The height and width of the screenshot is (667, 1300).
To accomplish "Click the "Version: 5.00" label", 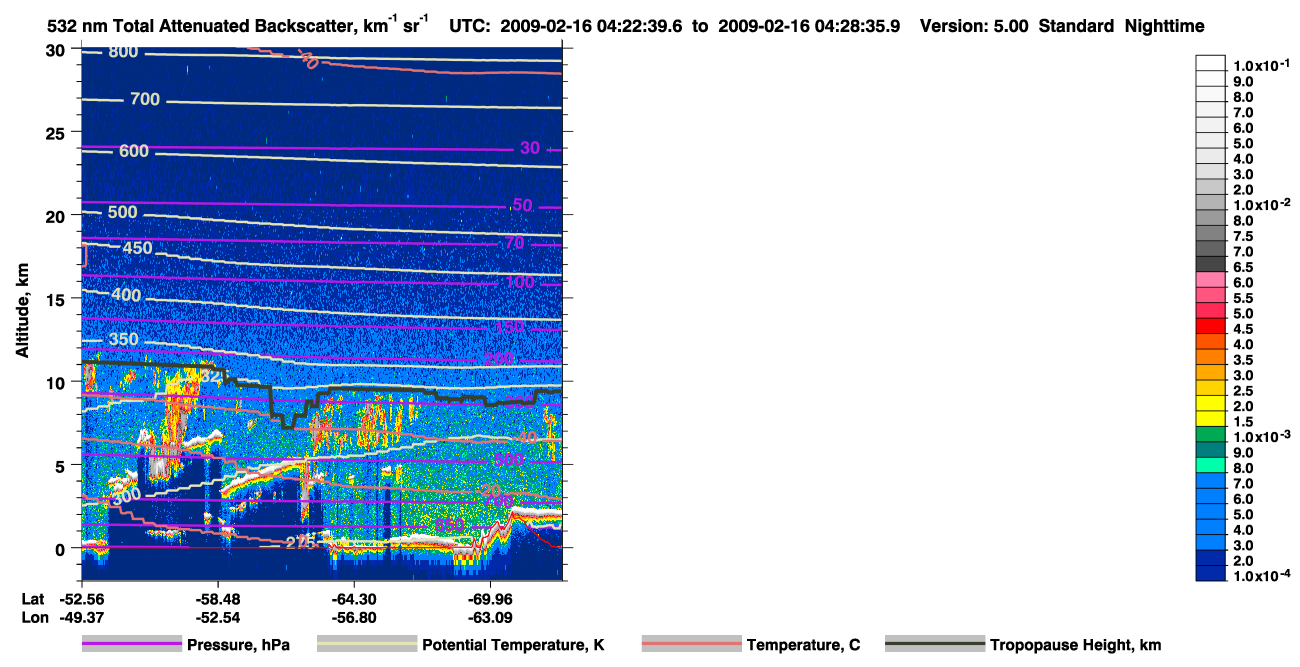I will pos(974,27).
